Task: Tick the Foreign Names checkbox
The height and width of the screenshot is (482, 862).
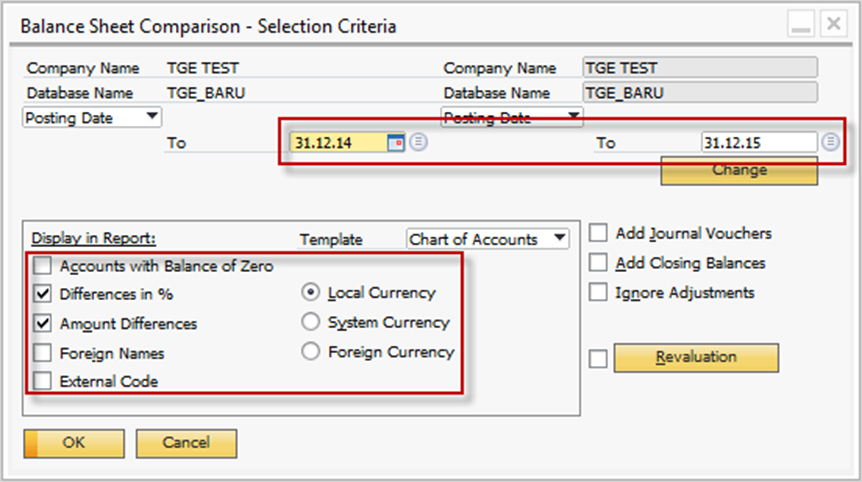Action: click(x=42, y=353)
